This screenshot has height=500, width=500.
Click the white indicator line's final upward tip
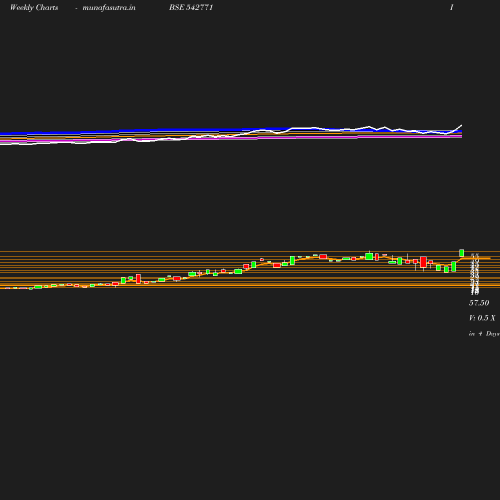[461, 126]
